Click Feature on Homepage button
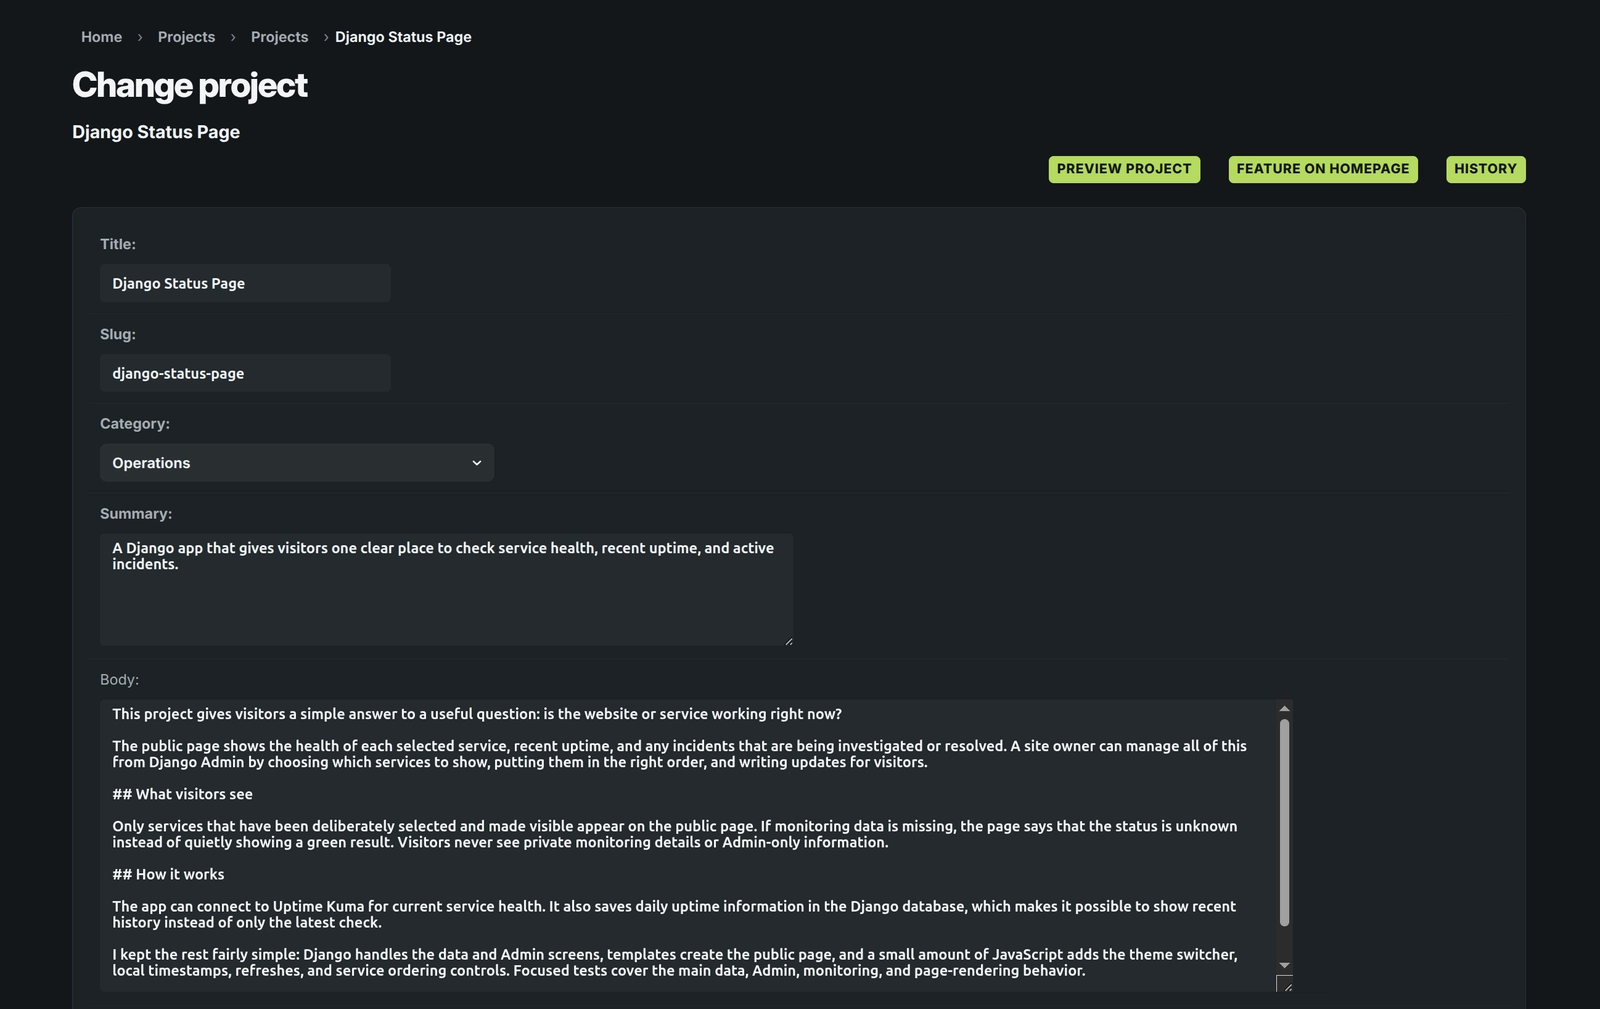This screenshot has height=1009, width=1600. [x=1322, y=169]
